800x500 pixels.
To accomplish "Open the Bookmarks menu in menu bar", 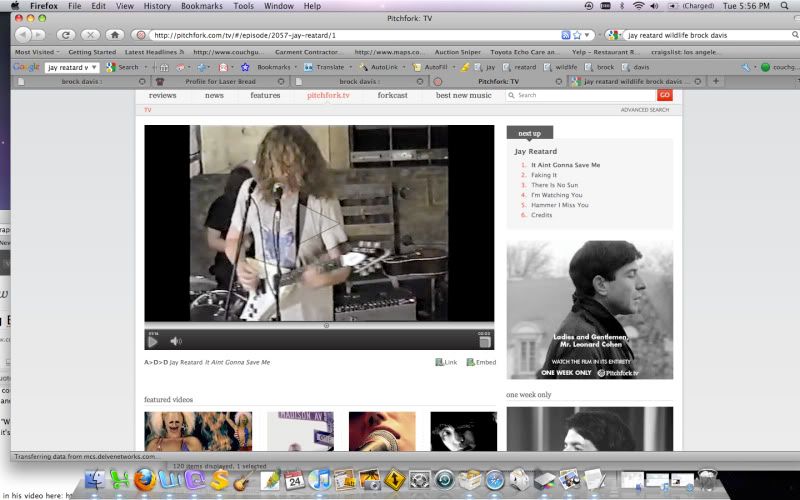I will (x=202, y=6).
